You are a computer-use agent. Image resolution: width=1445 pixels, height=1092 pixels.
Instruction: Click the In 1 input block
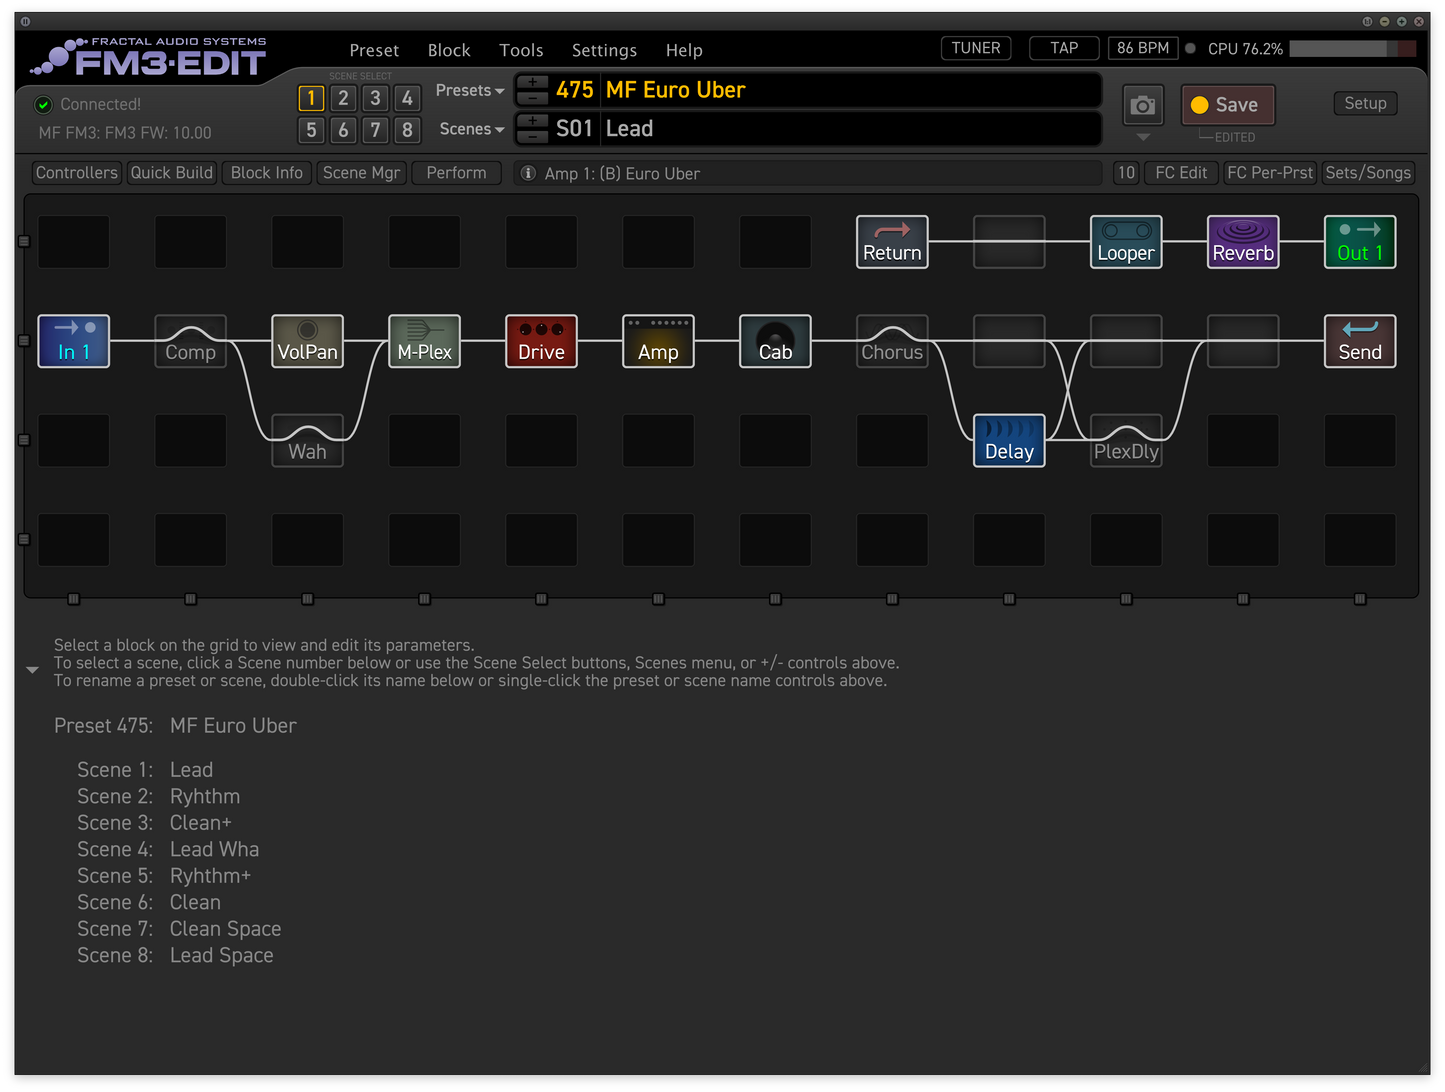coord(73,341)
